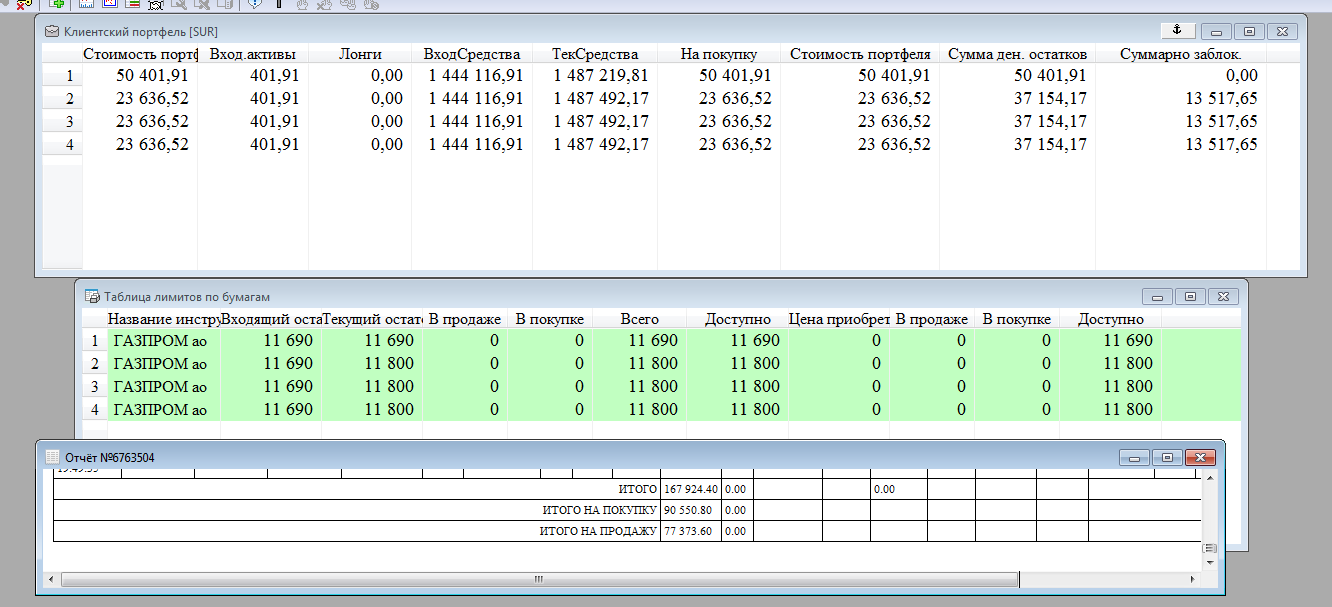Minimize the Отчёт №6763504 window
This screenshot has height=607, width=1332.
coord(1133,457)
